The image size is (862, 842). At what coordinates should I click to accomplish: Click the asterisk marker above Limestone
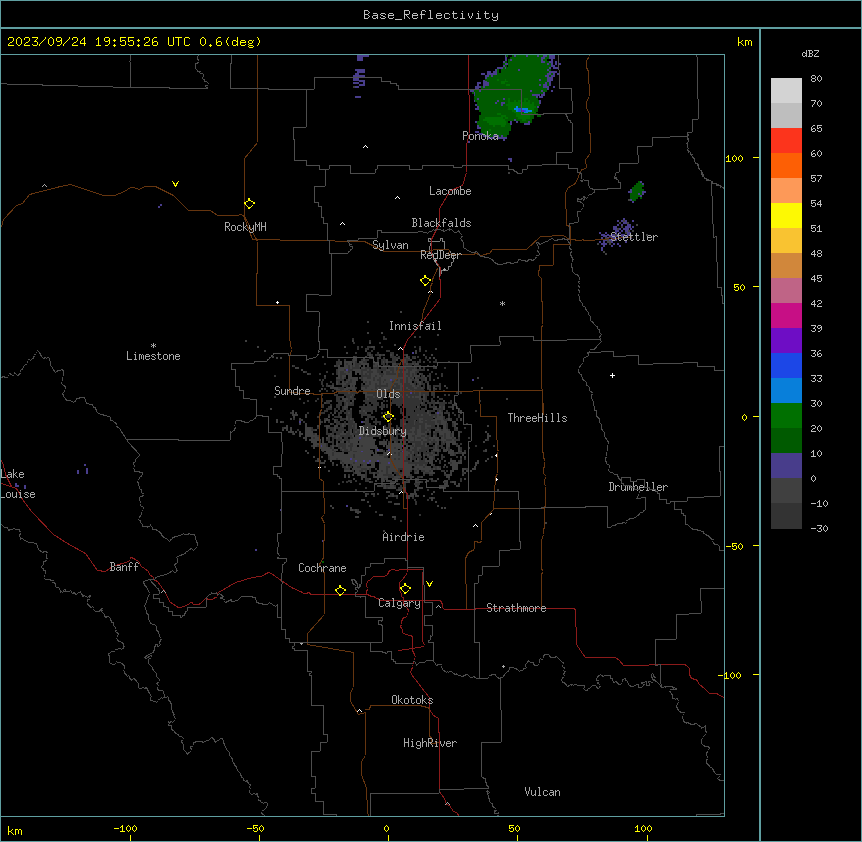click(x=153, y=345)
